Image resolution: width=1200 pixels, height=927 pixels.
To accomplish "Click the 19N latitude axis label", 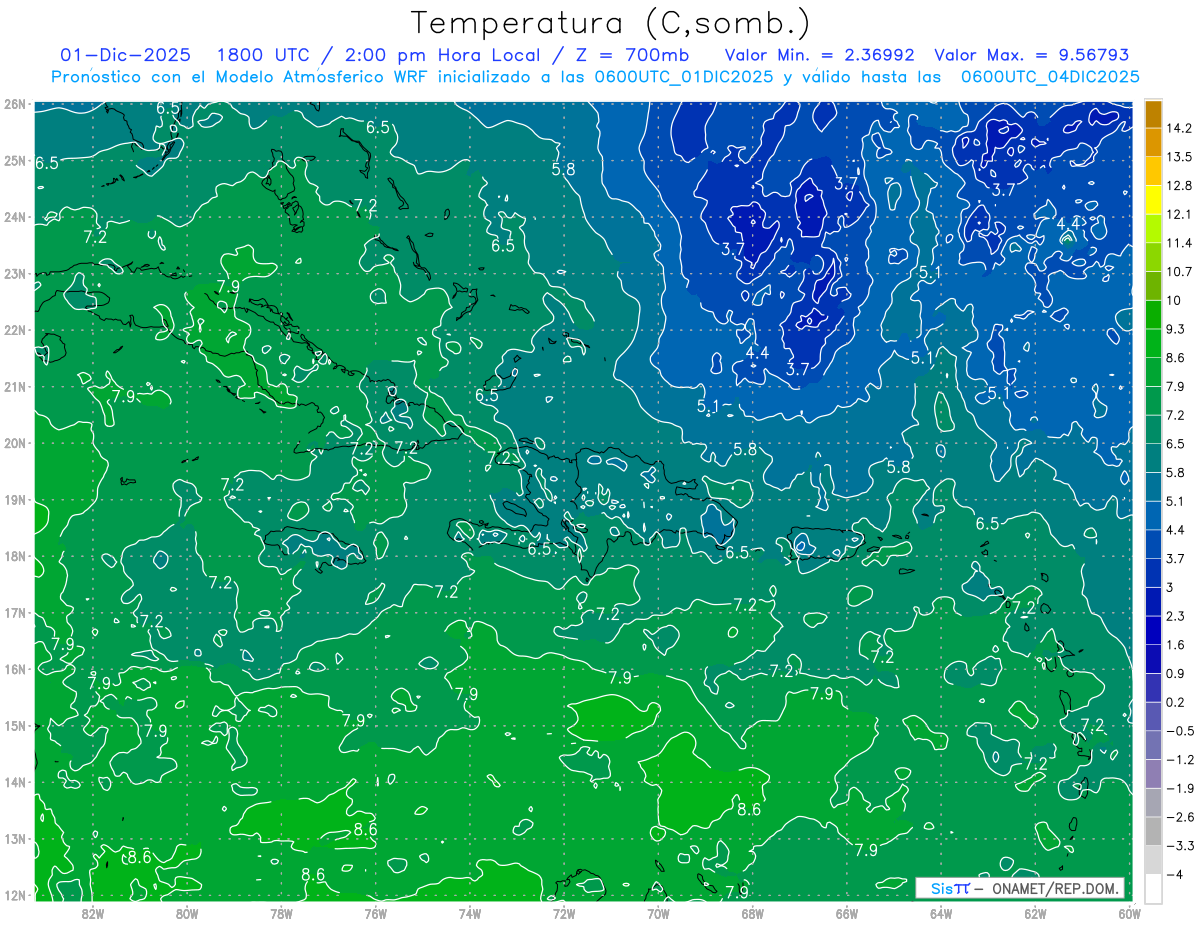I will (14, 499).
